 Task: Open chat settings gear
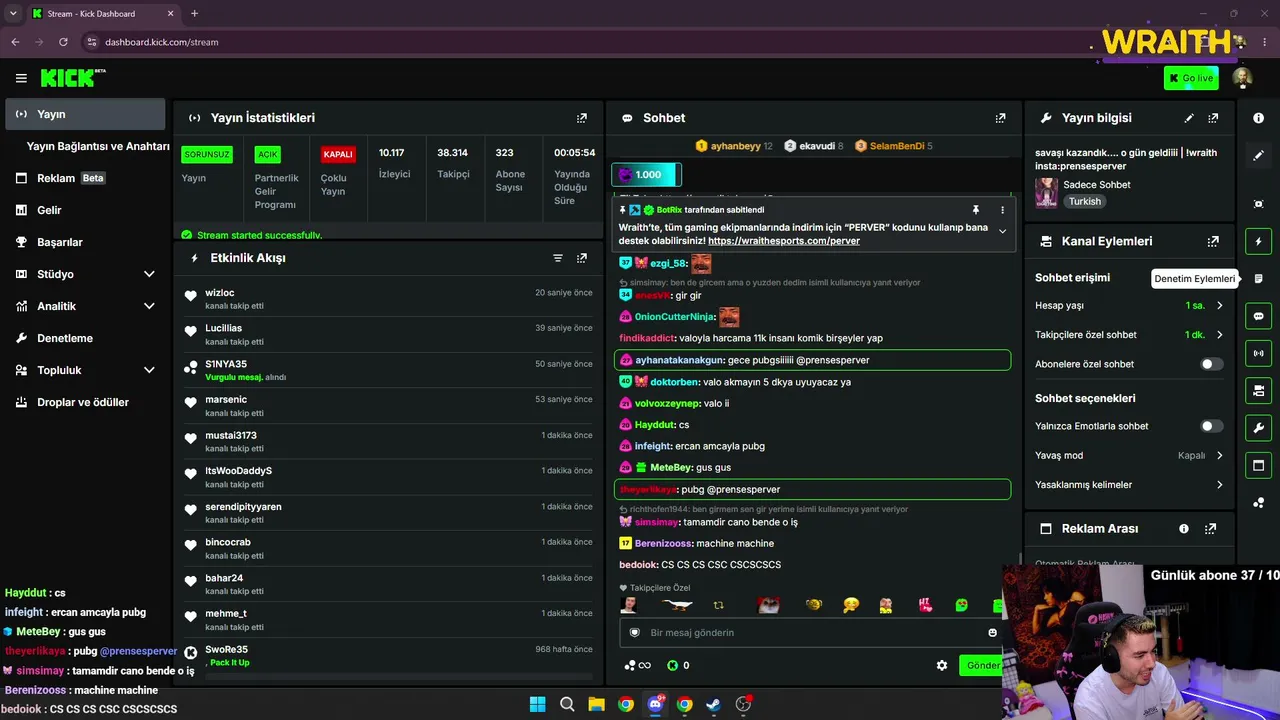942,665
